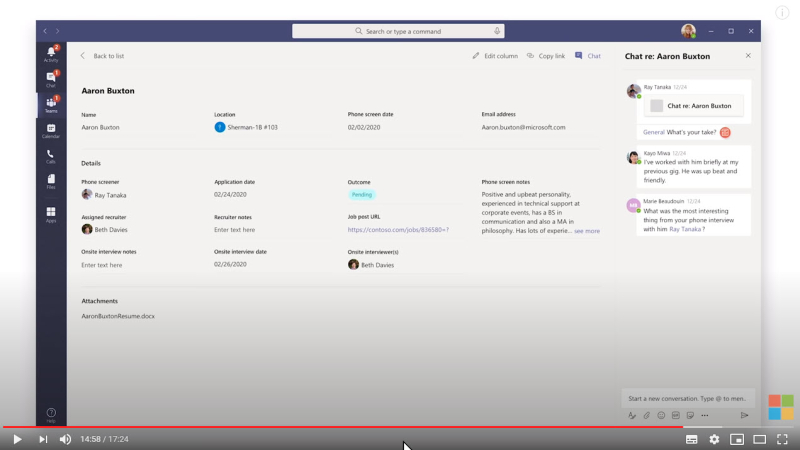Open video settings gear menu
Image resolution: width=800 pixels, height=450 pixels.
coord(714,439)
